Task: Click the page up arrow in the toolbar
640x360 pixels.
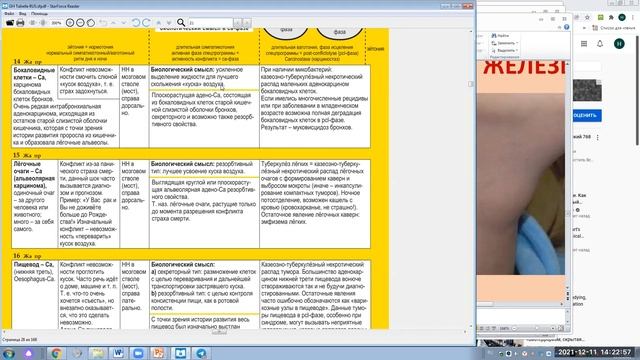Action: [159, 23]
